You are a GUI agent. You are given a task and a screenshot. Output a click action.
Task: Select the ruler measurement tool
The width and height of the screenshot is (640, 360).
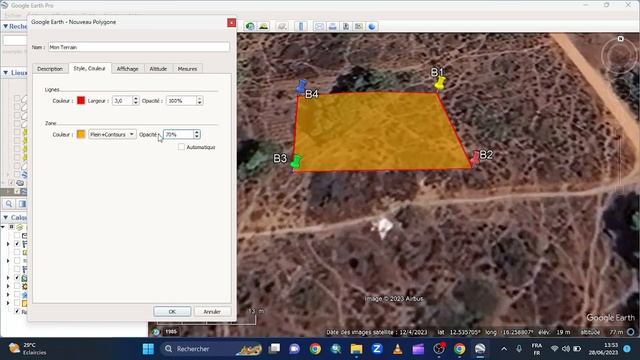(301, 27)
